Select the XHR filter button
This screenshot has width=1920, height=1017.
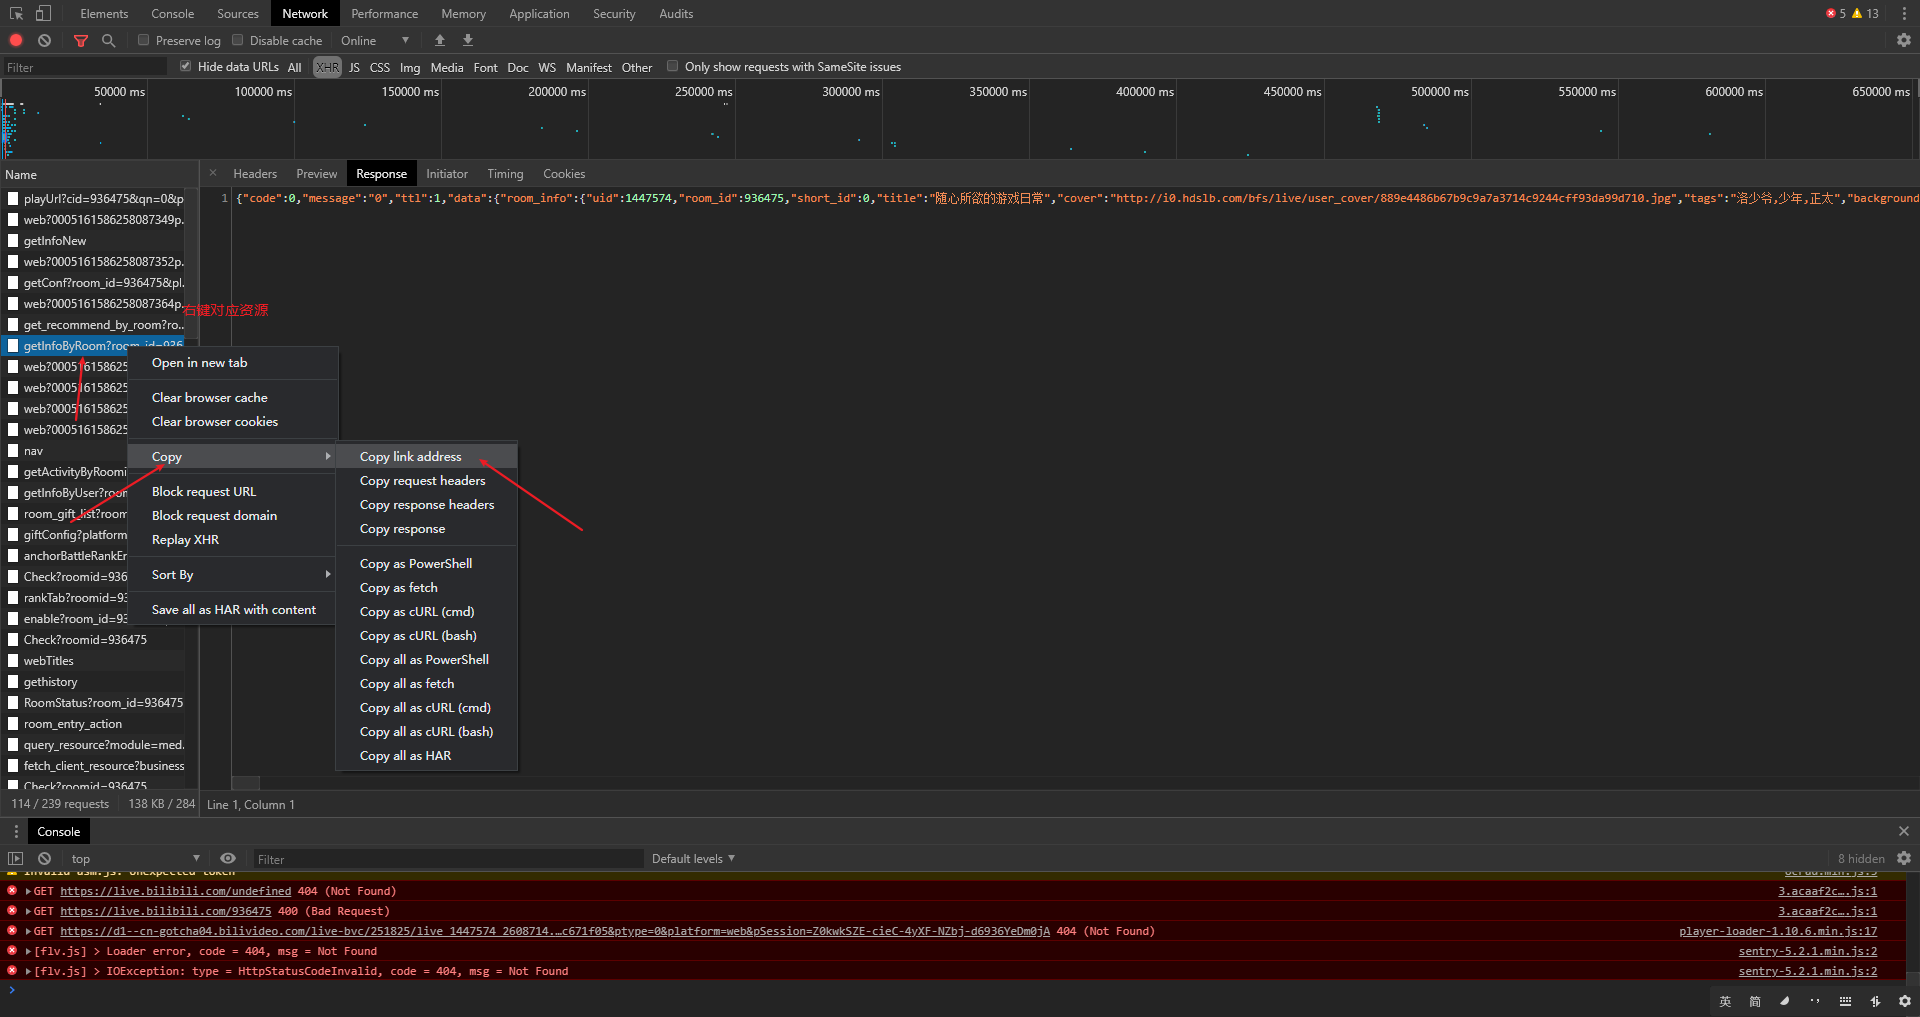(x=327, y=67)
